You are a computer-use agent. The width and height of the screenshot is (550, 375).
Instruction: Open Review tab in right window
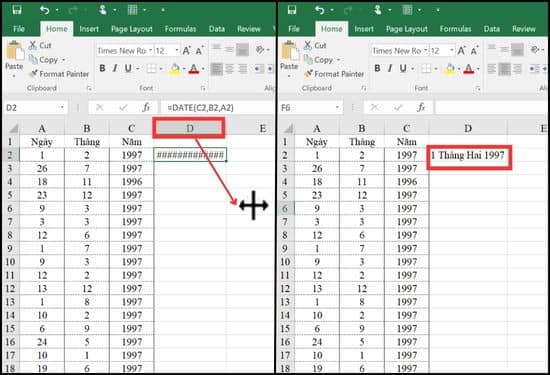[523, 29]
